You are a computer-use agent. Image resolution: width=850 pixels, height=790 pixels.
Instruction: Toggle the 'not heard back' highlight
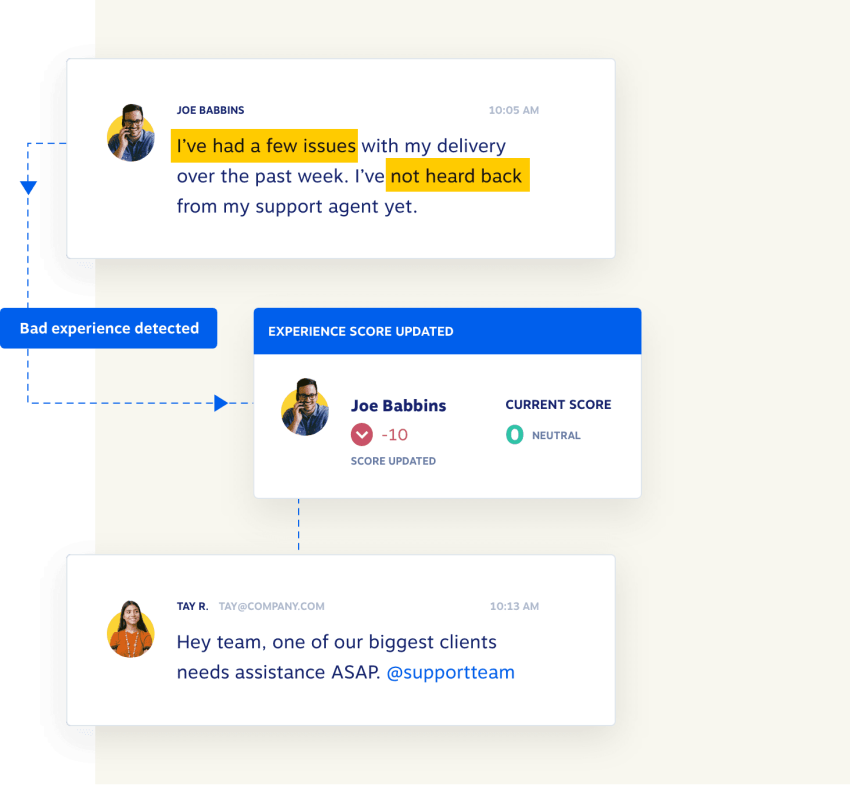coord(457,175)
